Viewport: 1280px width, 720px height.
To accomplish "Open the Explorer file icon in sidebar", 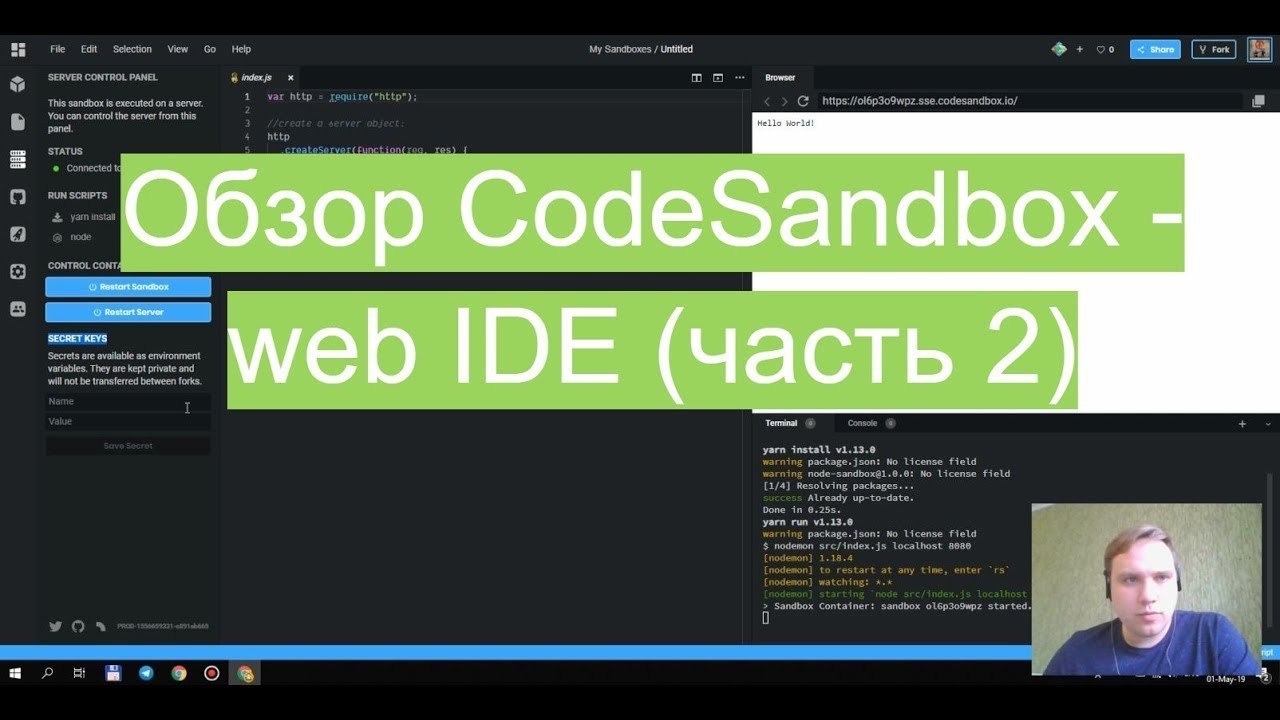I will point(18,122).
